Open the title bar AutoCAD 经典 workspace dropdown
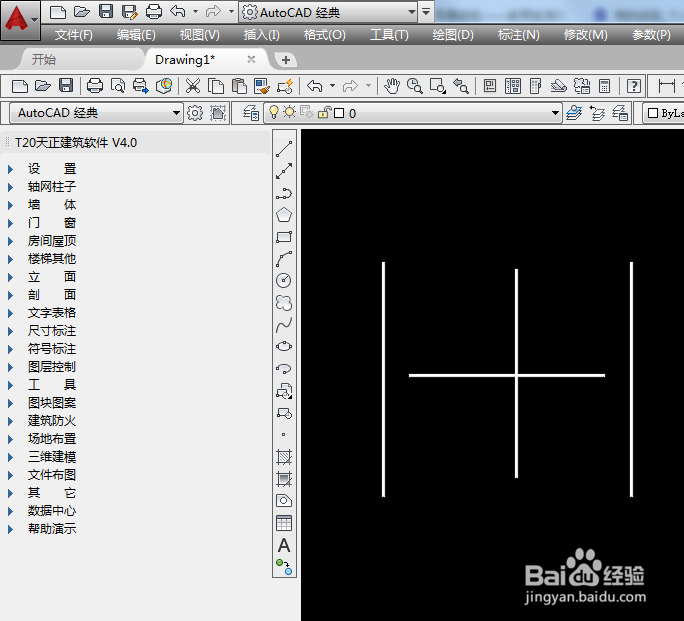The height and width of the screenshot is (621, 684). pyautogui.click(x=411, y=12)
